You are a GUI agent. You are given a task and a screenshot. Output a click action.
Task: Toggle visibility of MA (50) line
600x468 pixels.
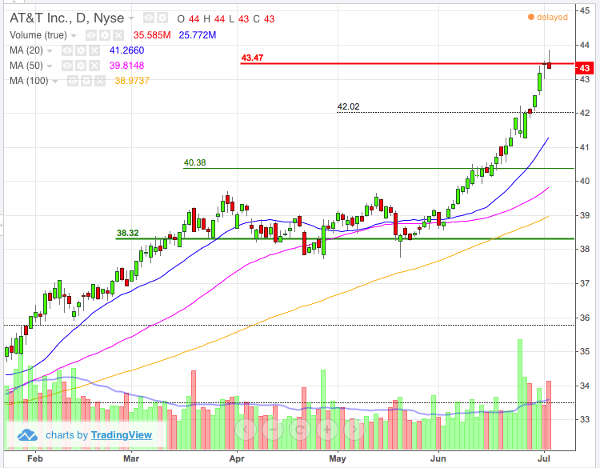[x=67, y=66]
